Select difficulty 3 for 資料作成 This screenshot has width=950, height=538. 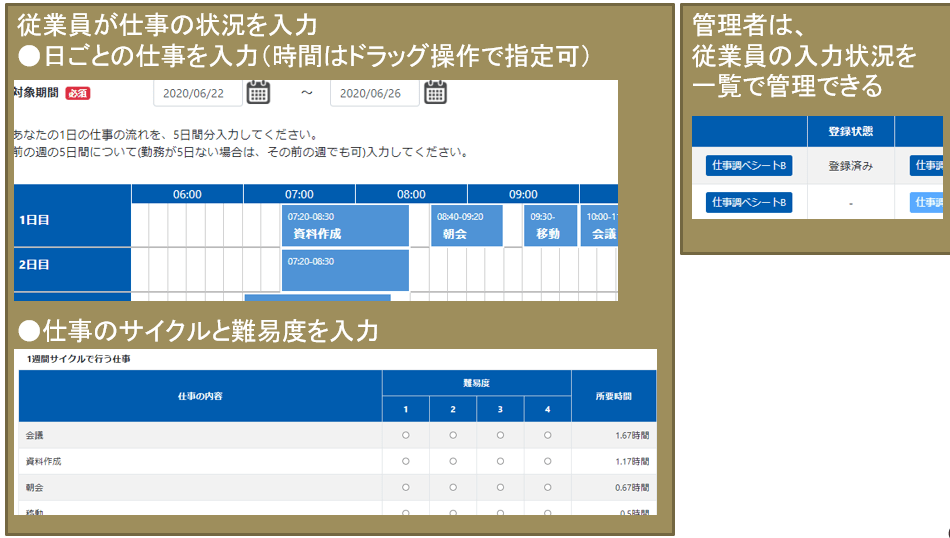click(500, 461)
